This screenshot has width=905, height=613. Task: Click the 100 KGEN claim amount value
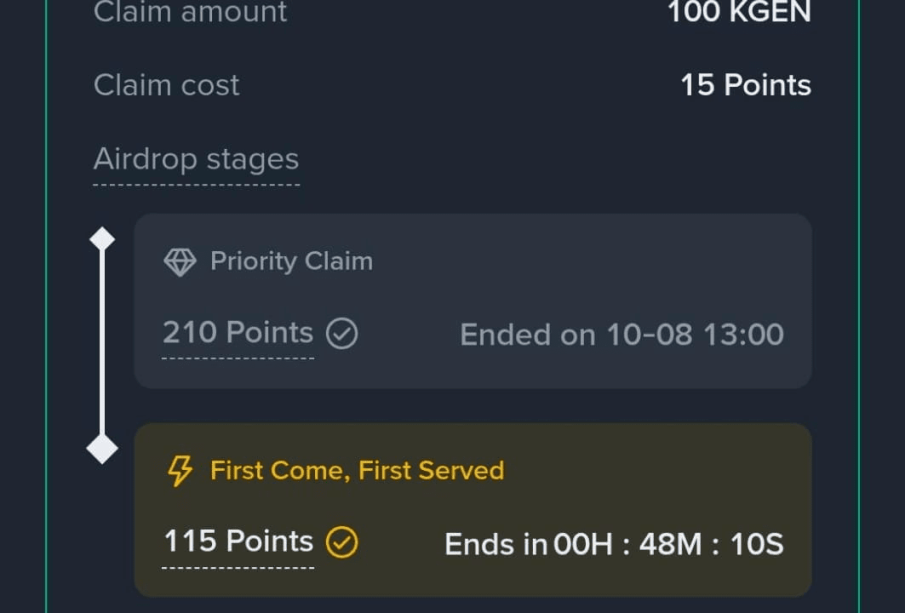pos(739,13)
